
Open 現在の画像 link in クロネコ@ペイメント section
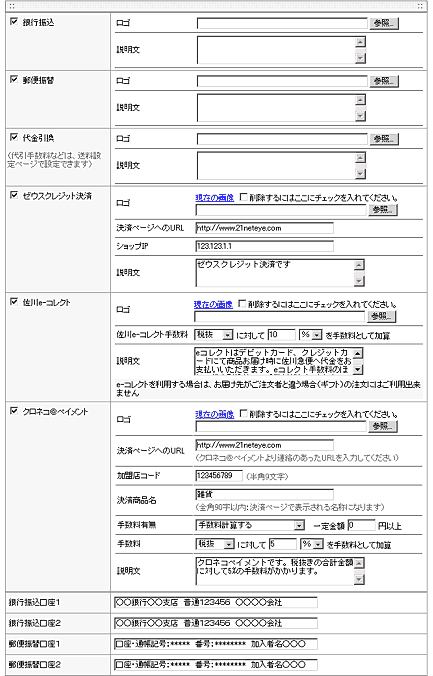[214, 414]
